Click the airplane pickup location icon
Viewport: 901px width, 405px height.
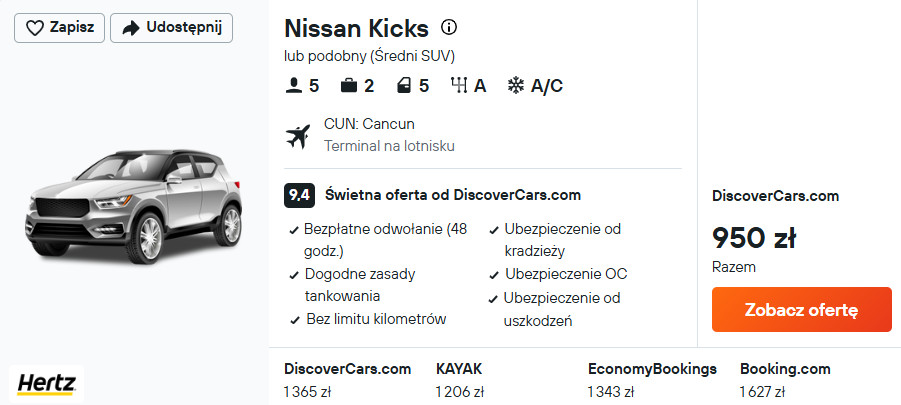click(298, 135)
